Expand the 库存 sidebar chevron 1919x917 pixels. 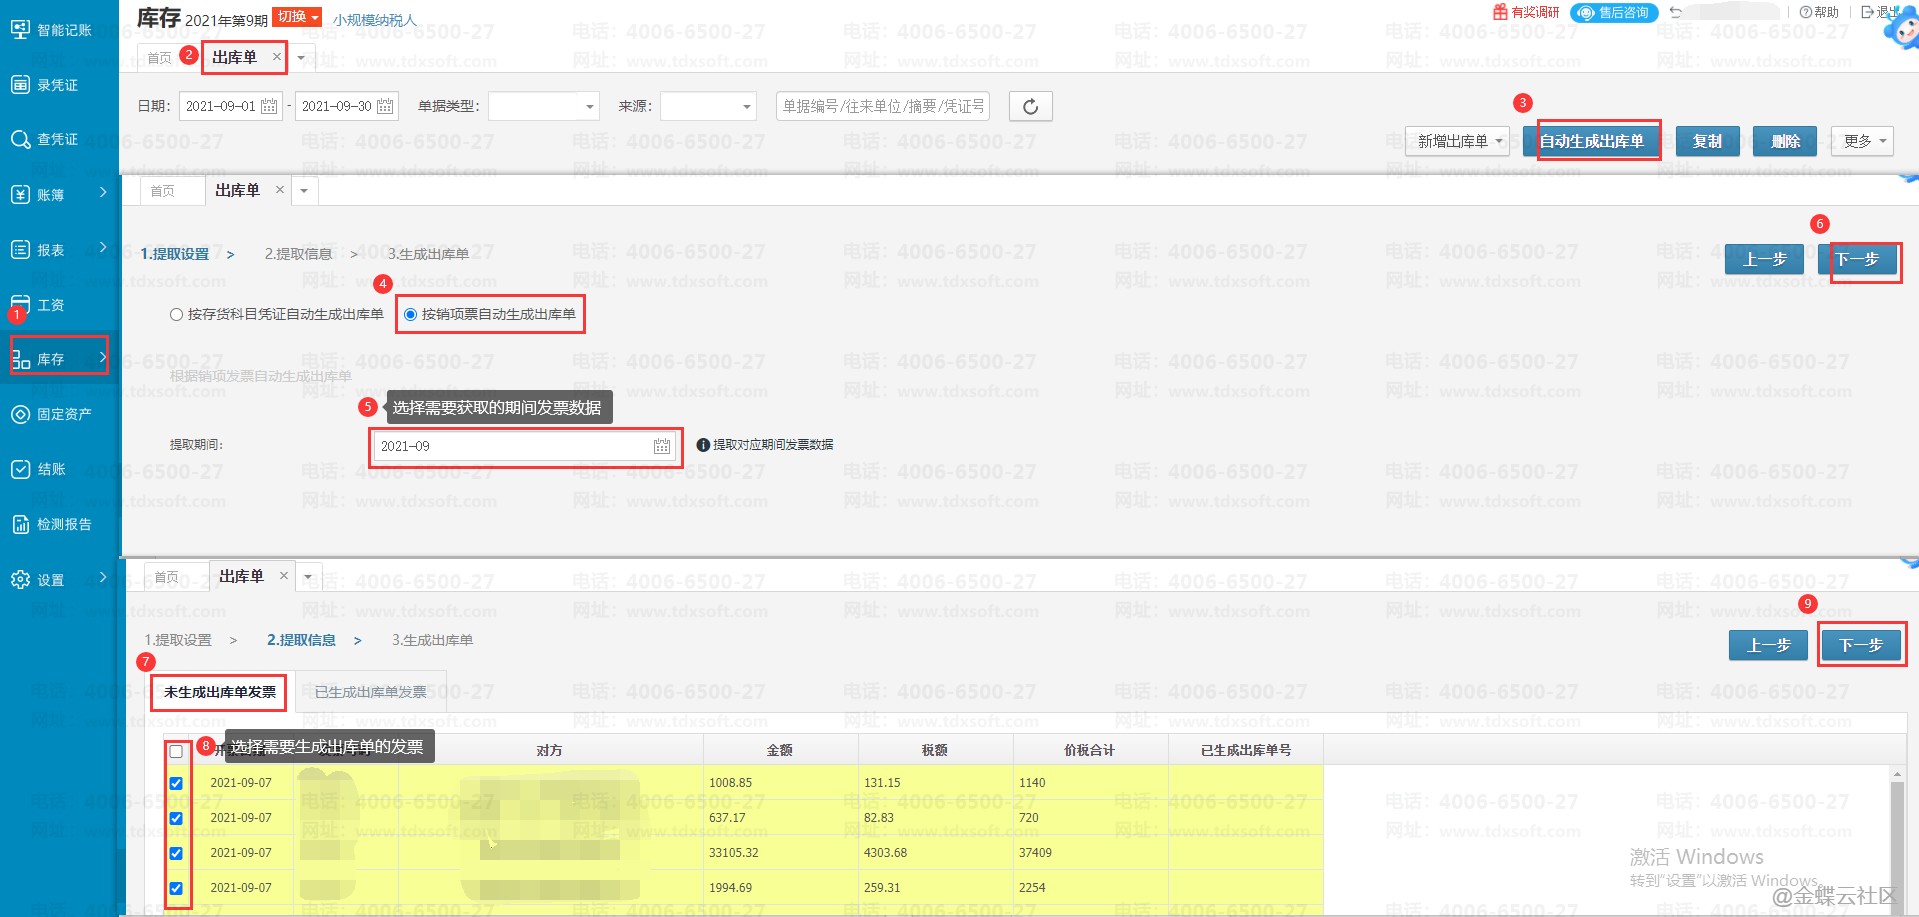(103, 357)
